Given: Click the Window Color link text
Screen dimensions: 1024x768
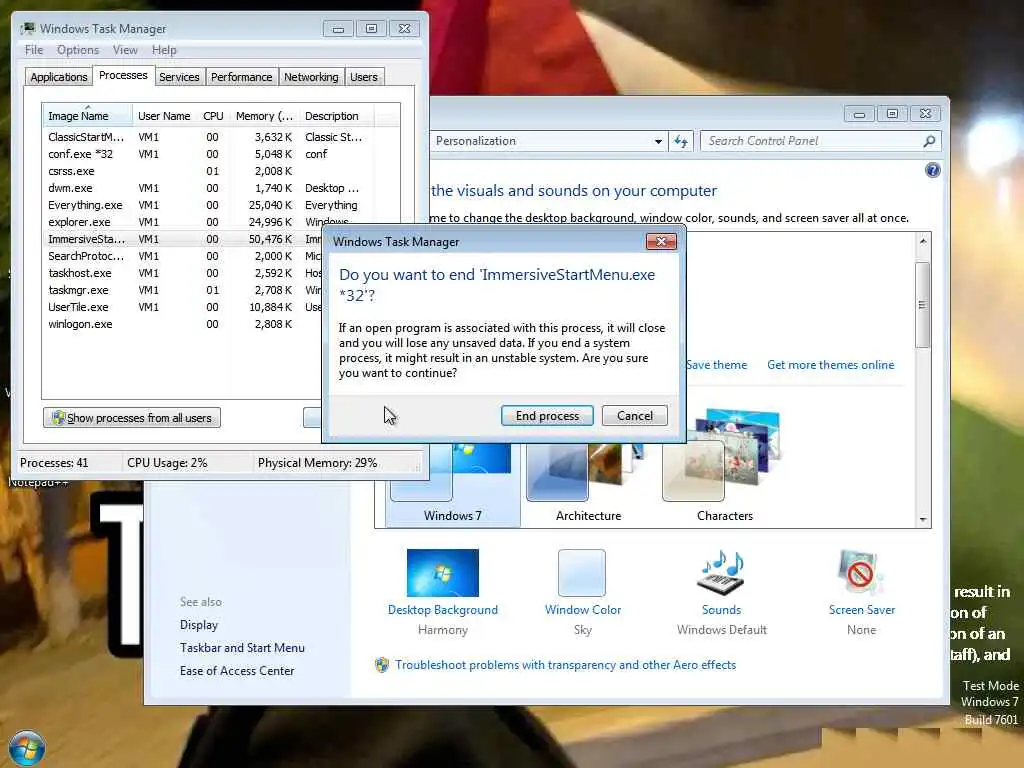Looking at the screenshot, I should [x=583, y=610].
